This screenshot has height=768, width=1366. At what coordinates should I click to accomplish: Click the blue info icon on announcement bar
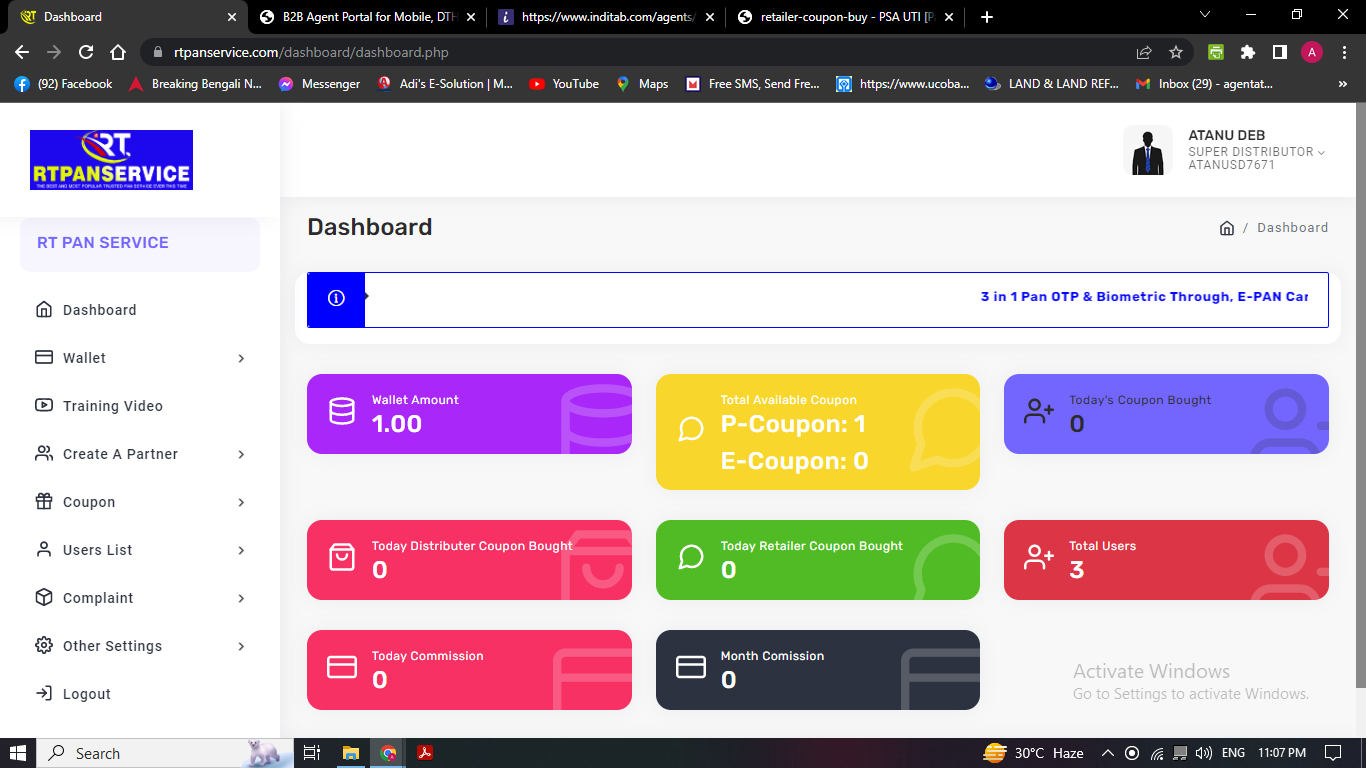click(336, 299)
